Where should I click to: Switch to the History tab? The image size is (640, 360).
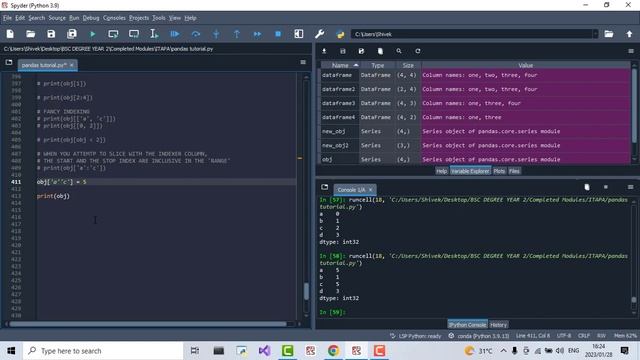[x=498, y=325]
